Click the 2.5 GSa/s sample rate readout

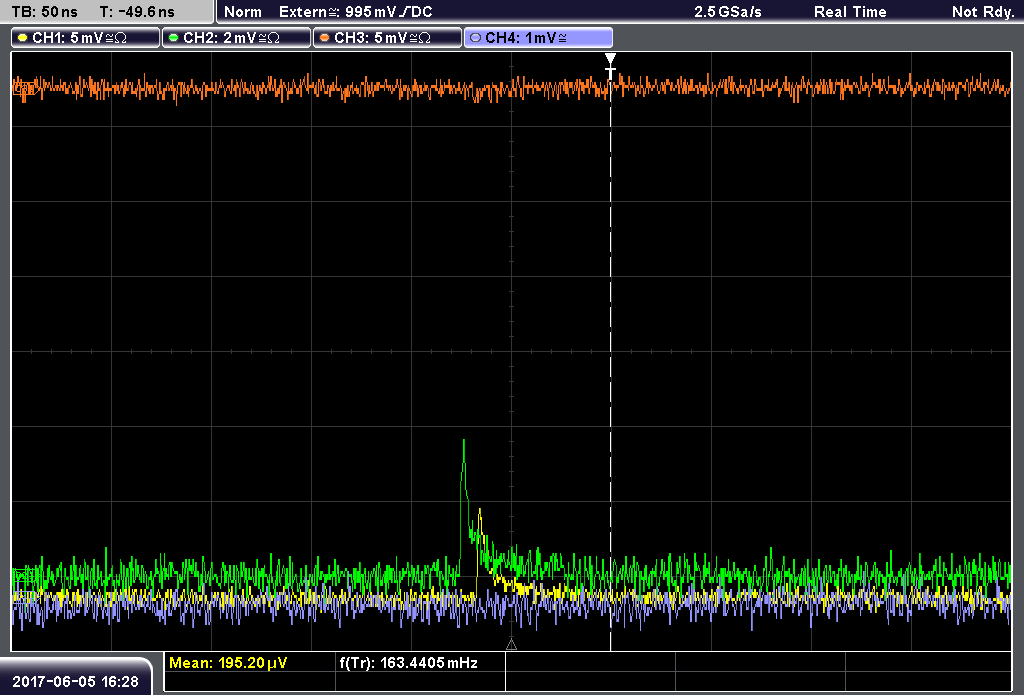pyautogui.click(x=728, y=12)
